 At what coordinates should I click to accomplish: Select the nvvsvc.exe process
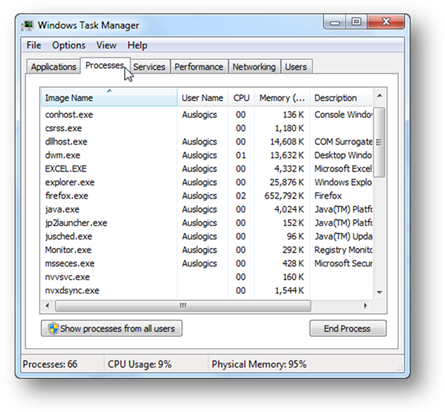pyautogui.click(x=207, y=277)
